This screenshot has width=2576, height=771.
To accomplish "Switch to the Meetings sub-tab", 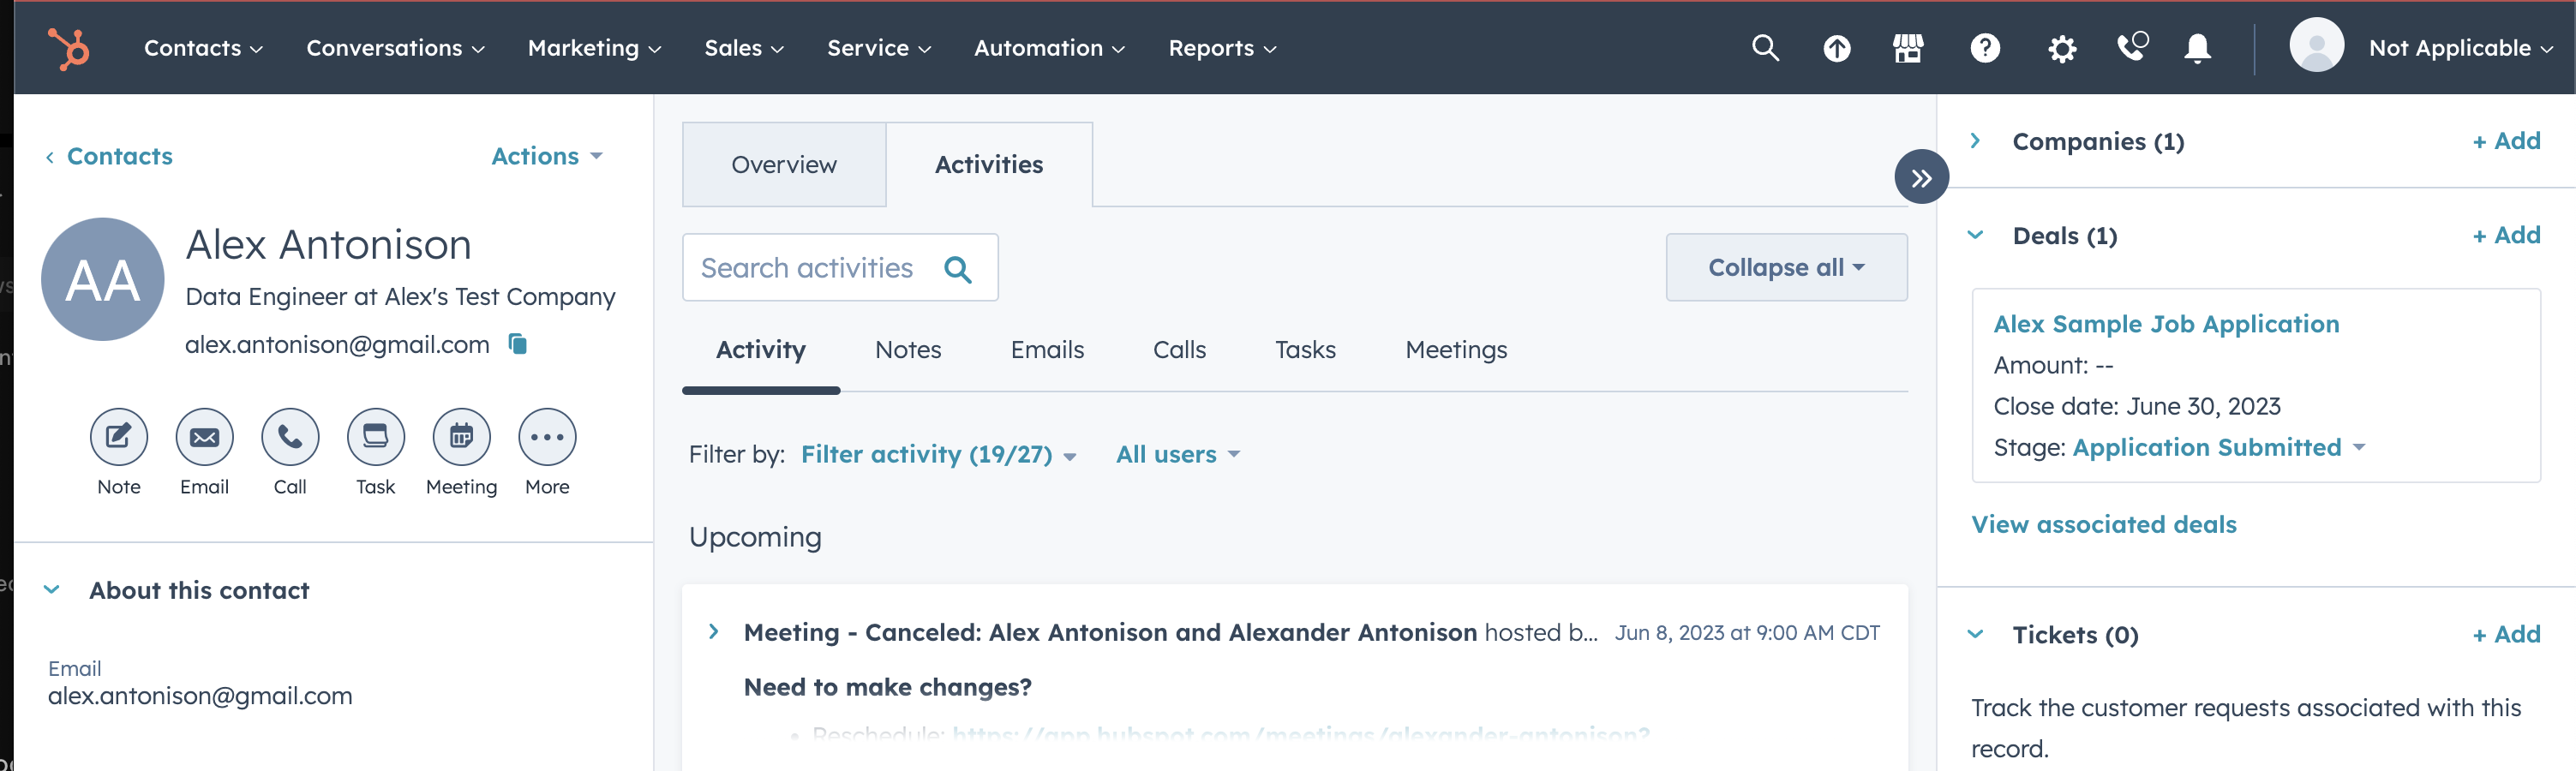I will (1456, 350).
